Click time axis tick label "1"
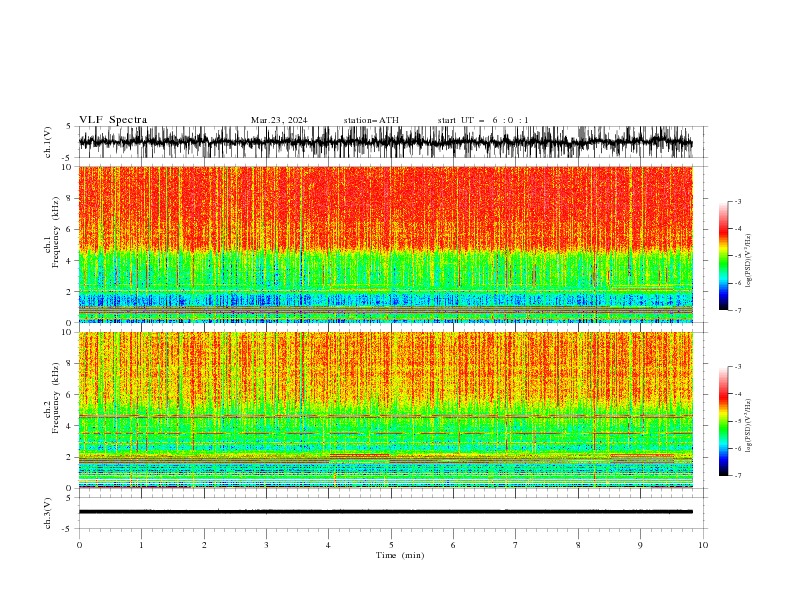The height and width of the screenshot is (612, 792). pyautogui.click(x=141, y=545)
